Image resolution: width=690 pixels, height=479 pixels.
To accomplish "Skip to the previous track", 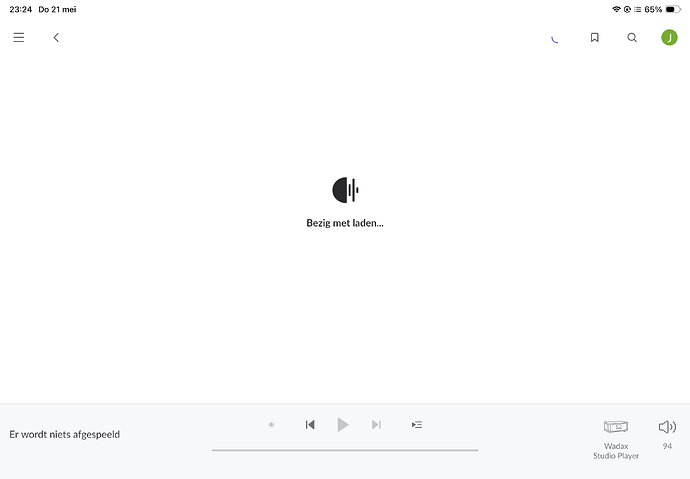I will click(x=310, y=424).
